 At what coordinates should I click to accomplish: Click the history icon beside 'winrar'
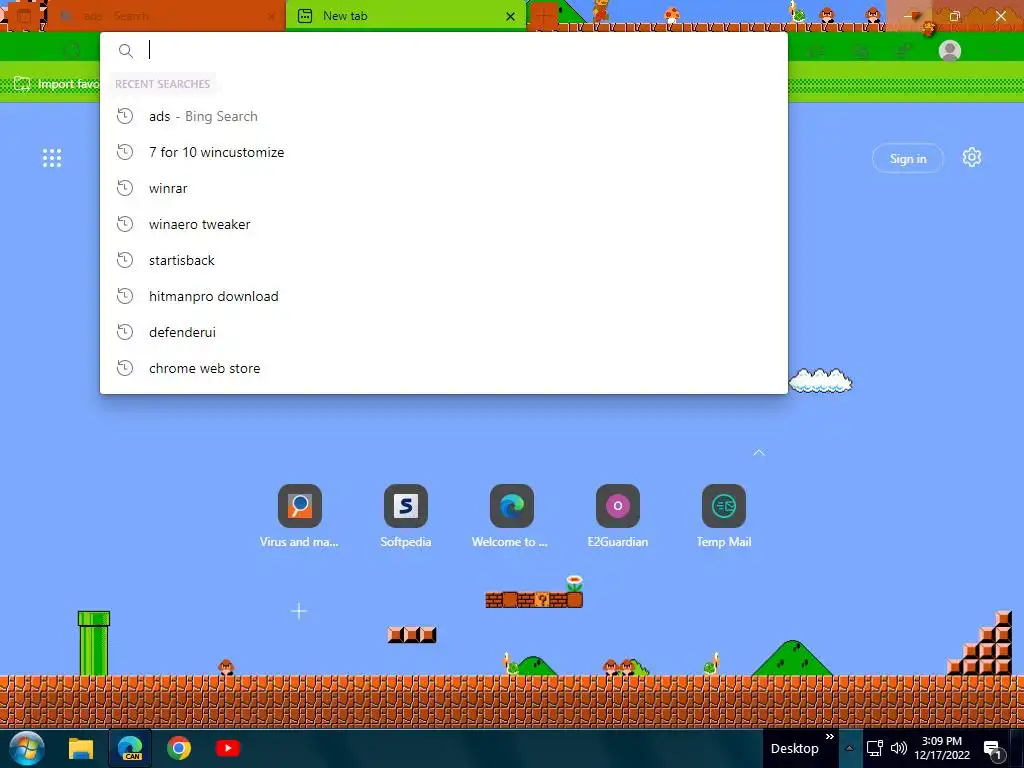[x=125, y=188]
